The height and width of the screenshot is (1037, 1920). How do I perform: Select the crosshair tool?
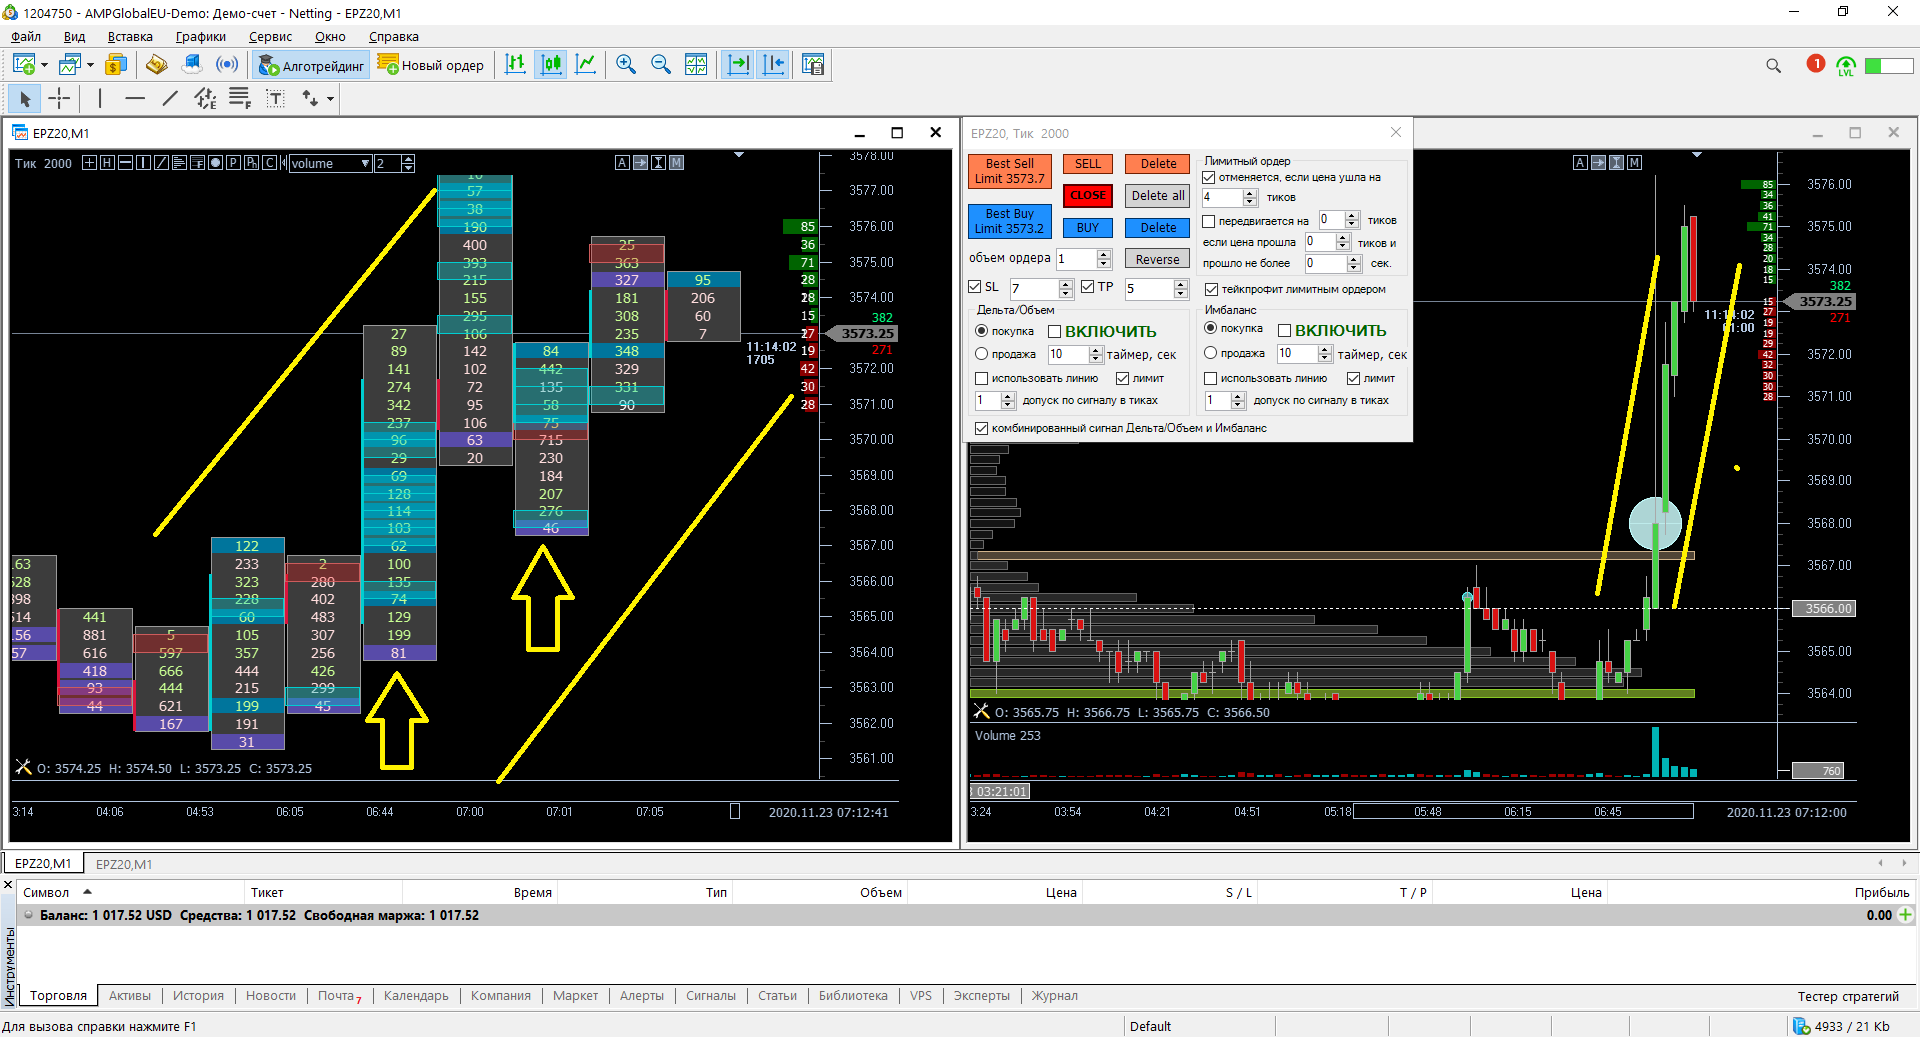[x=60, y=98]
